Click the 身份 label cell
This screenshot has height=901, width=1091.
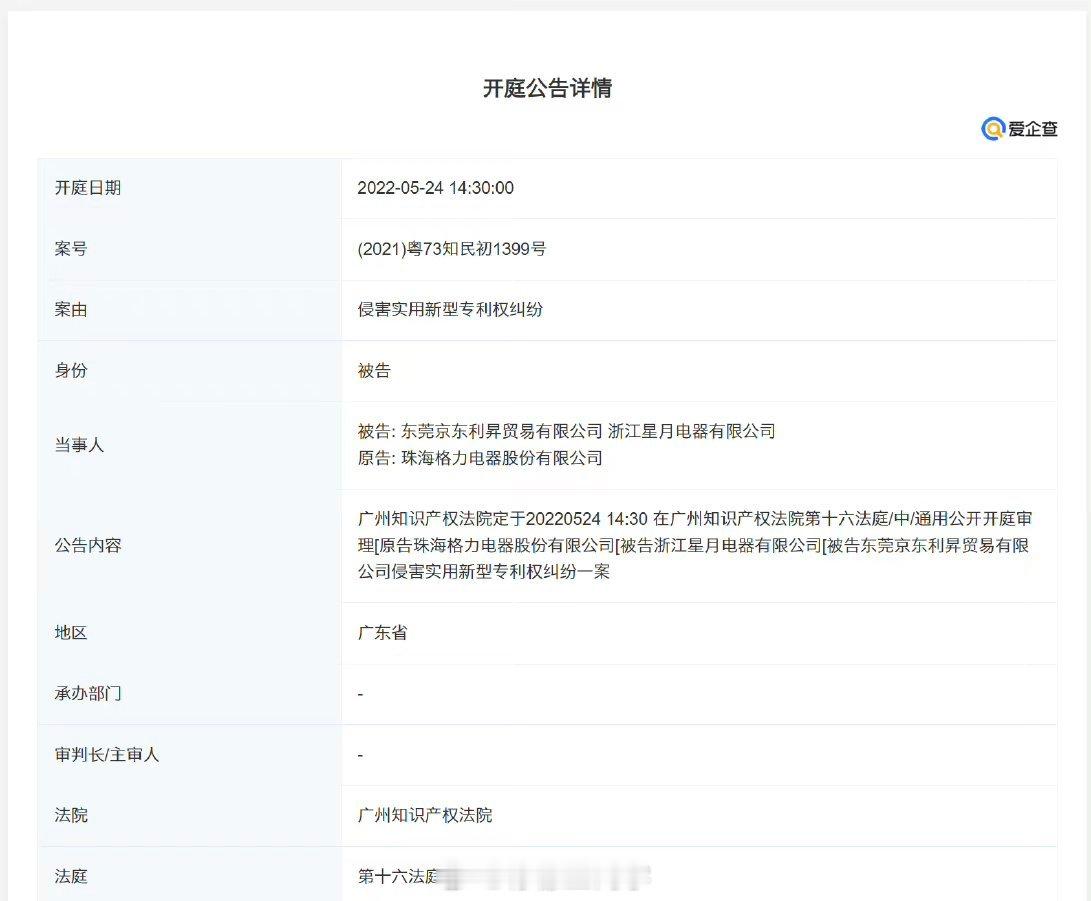[x=189, y=371]
